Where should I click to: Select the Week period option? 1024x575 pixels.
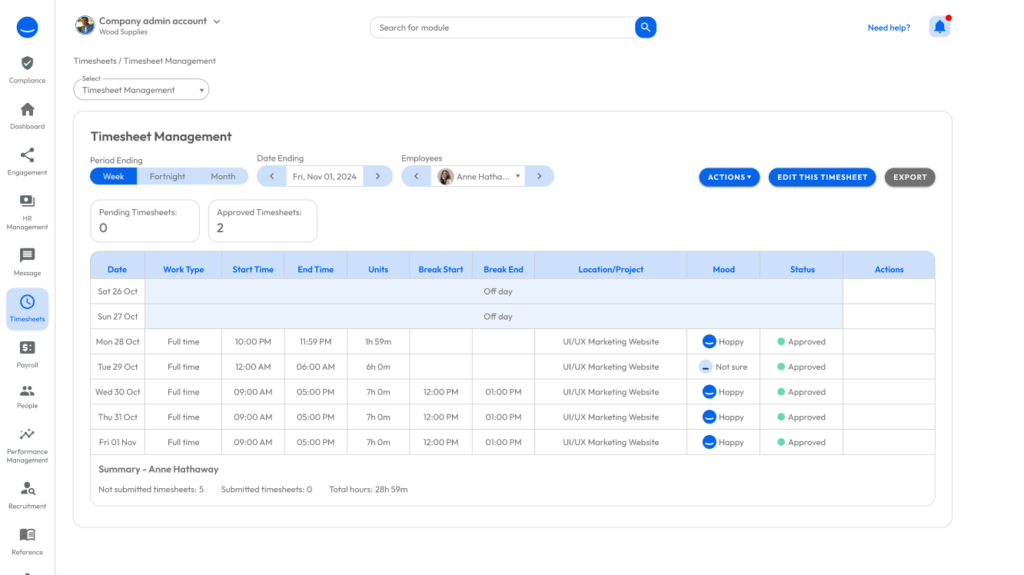click(x=113, y=176)
